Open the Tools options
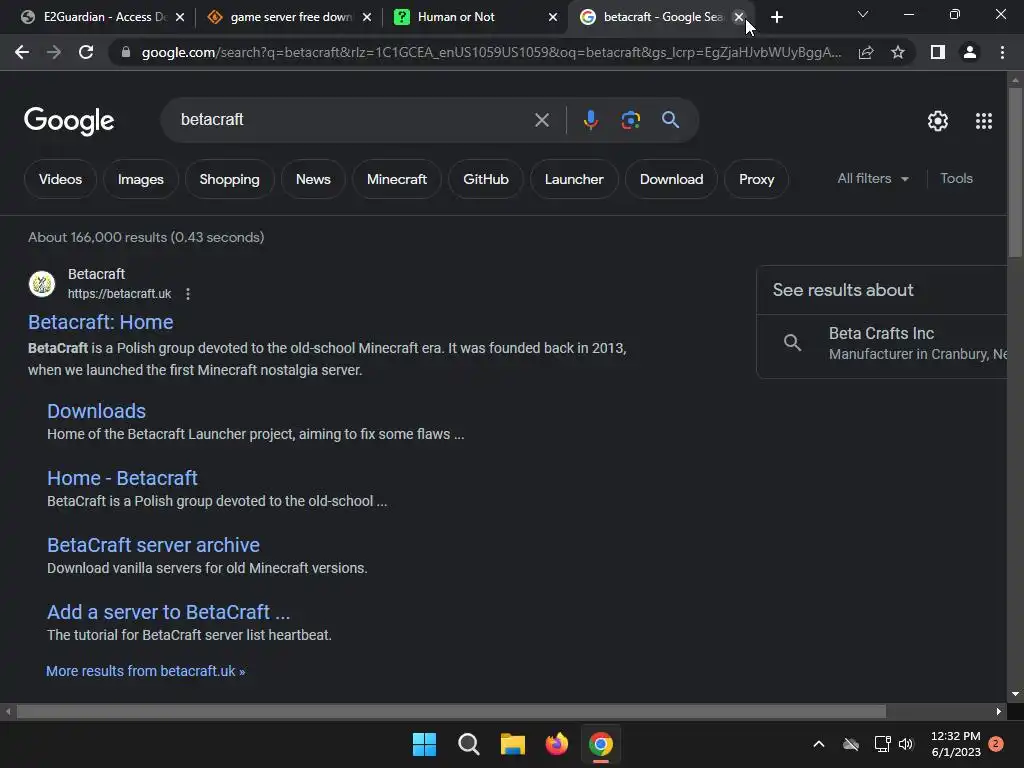This screenshot has height=768, width=1024. [956, 178]
